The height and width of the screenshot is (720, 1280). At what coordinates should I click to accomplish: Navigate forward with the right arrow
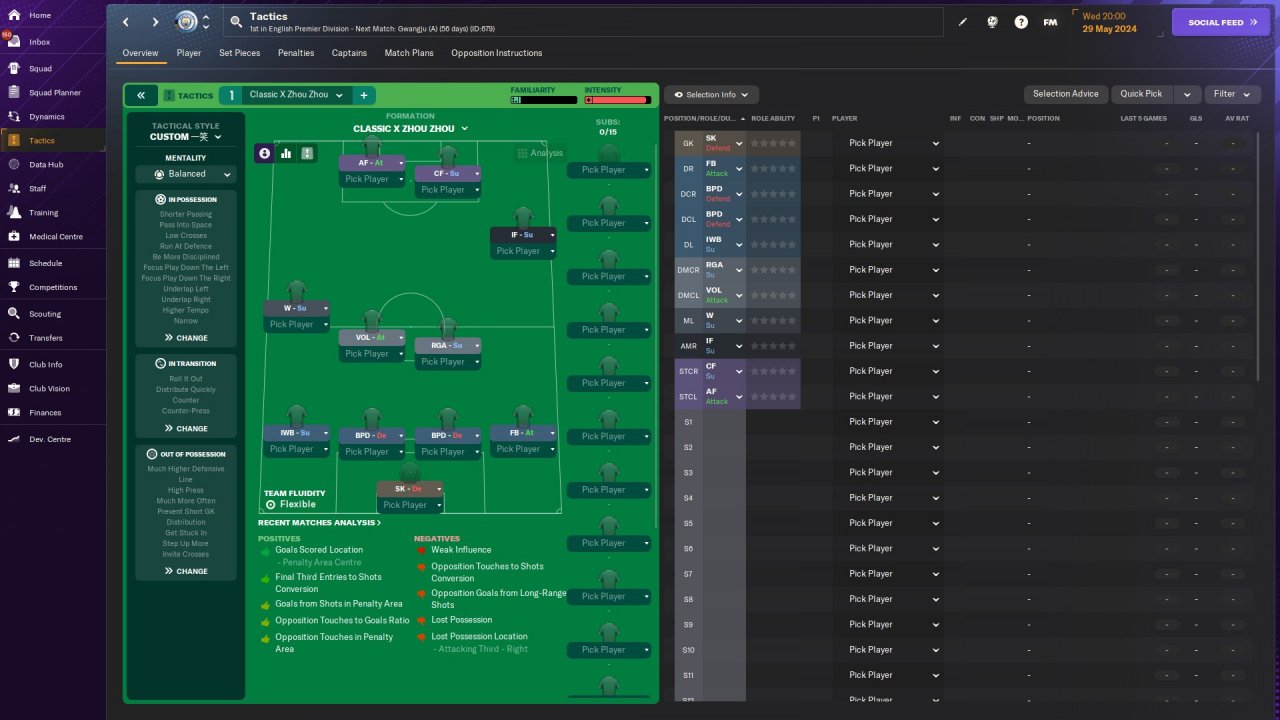click(155, 22)
